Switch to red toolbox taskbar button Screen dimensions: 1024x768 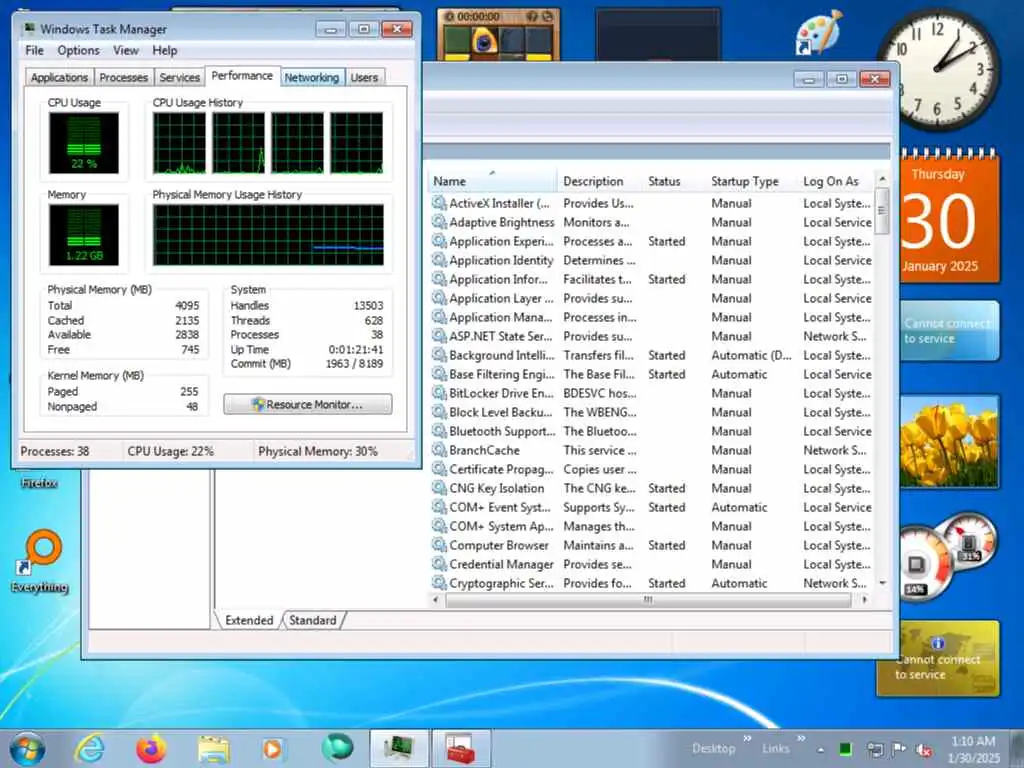(x=461, y=748)
